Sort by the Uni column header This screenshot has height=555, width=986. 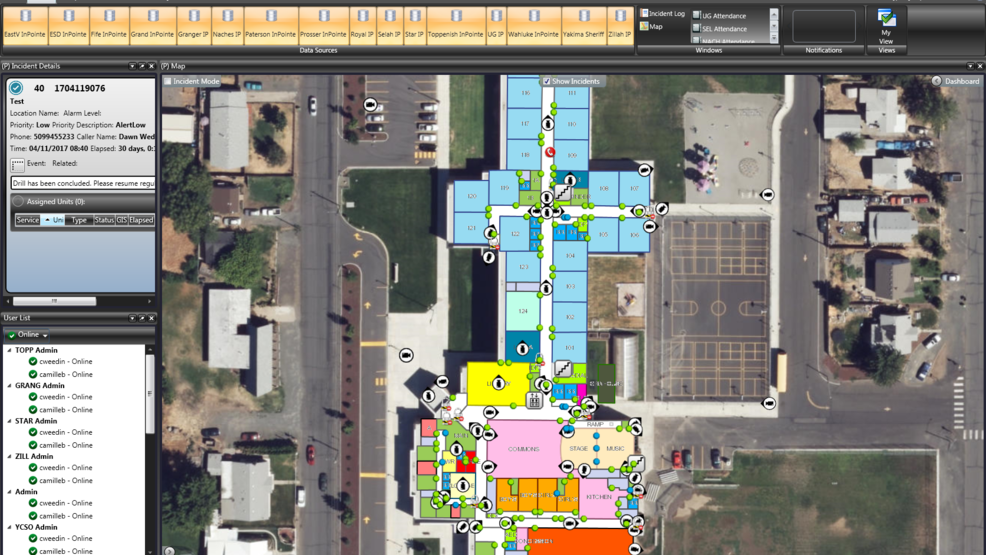(x=53, y=220)
